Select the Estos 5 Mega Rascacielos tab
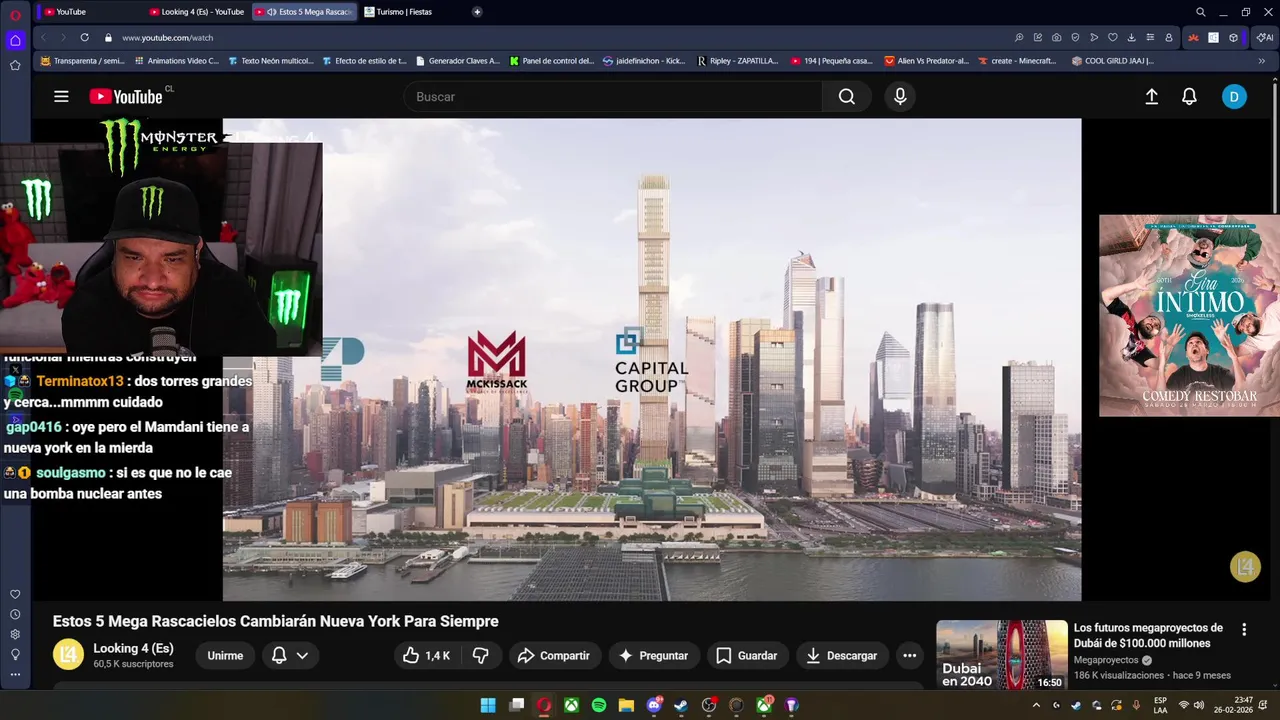This screenshot has height=720, width=1280. 305,12
